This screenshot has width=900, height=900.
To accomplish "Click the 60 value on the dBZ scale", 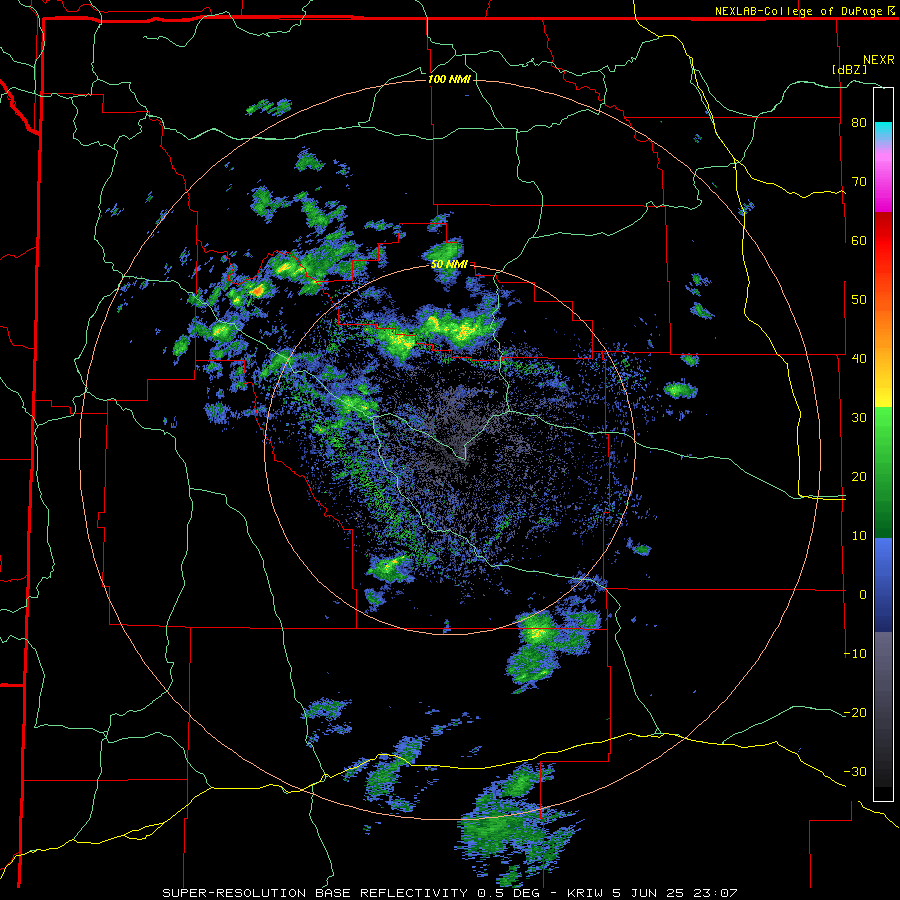I will 859,240.
